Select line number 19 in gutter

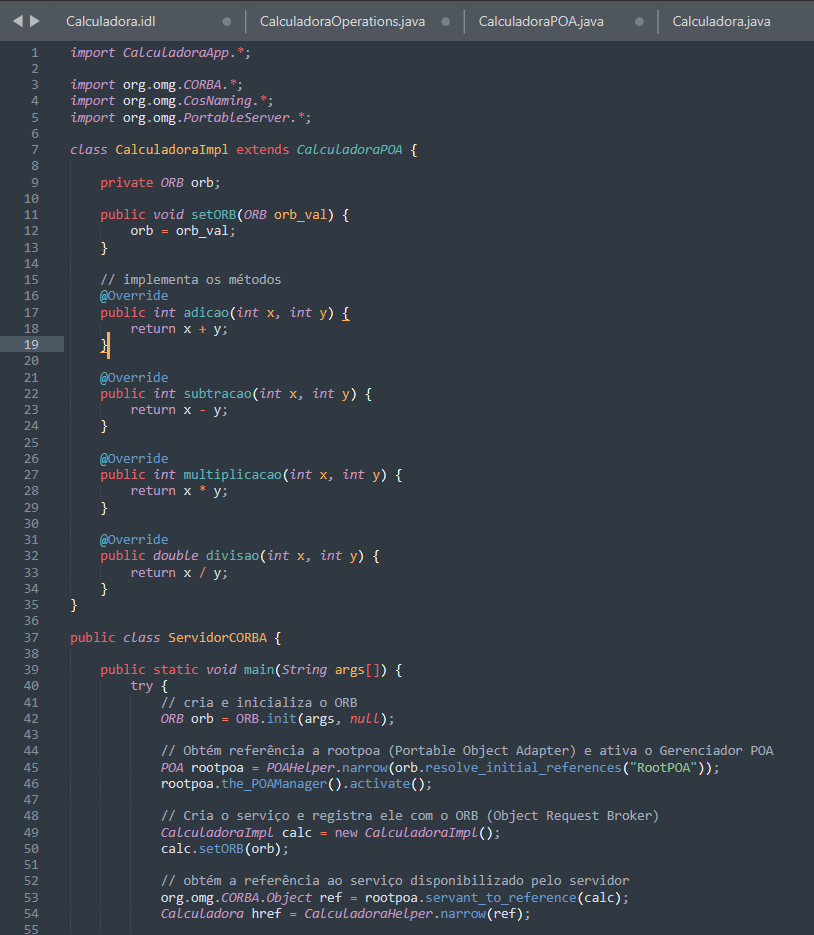click(32, 344)
